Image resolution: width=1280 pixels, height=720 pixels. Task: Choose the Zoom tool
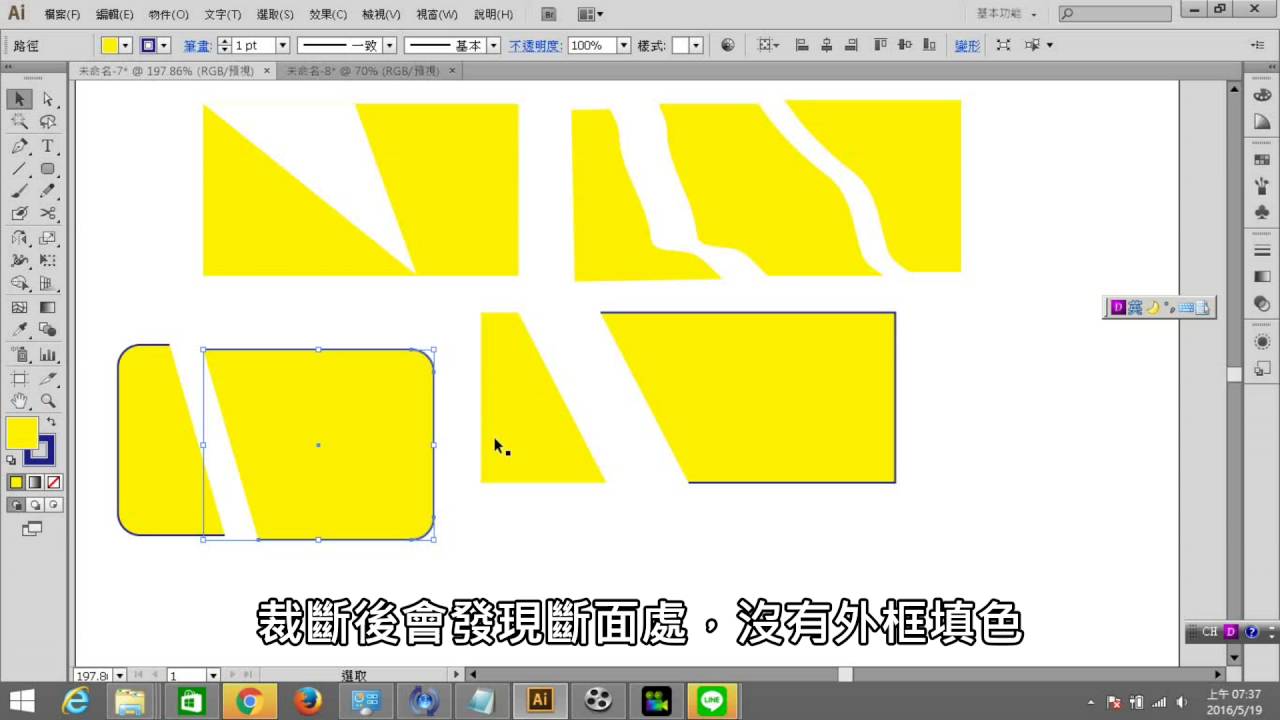47,401
